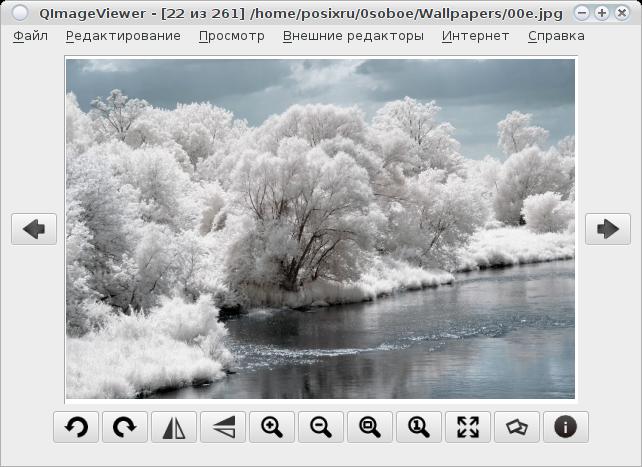Viewport: 642px width, 467px height.
Task: Open the Внешние редакторы menu
Action: click(353, 36)
